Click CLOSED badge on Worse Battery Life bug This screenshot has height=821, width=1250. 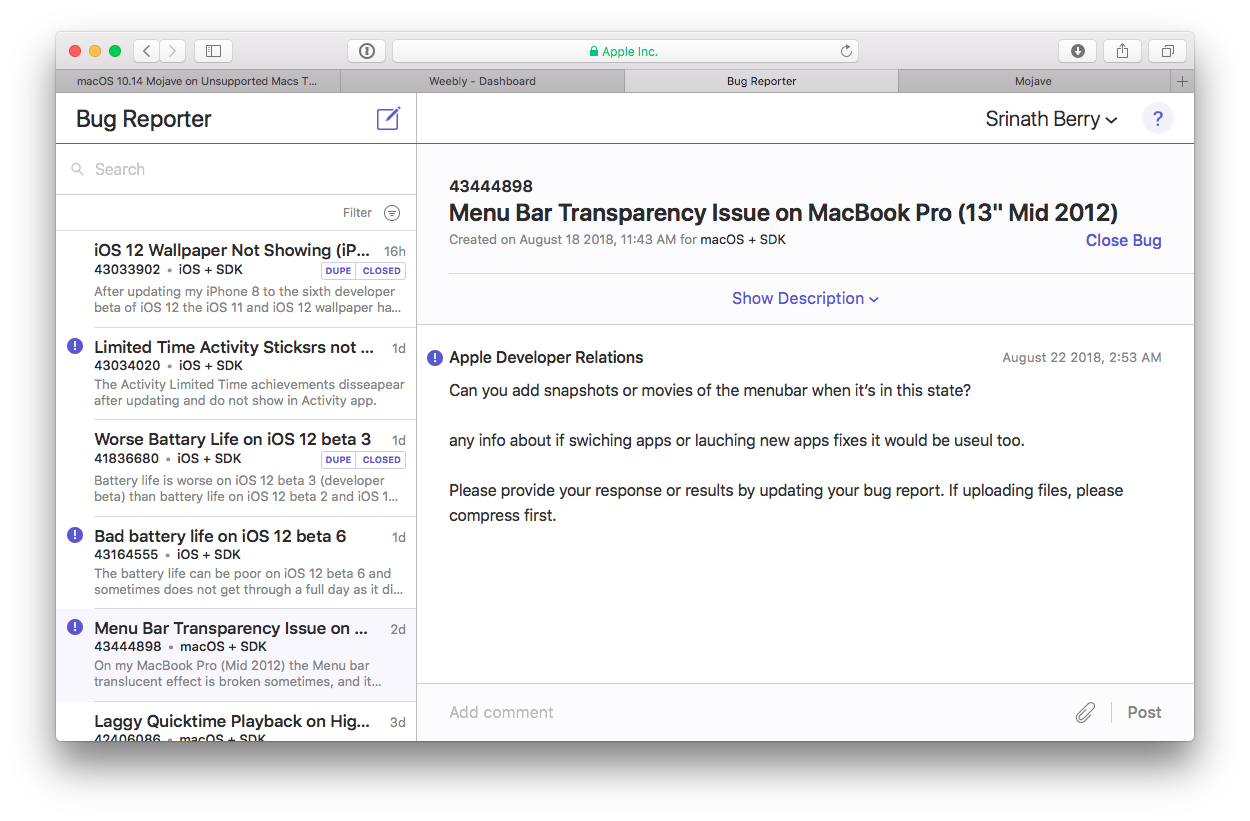381,460
